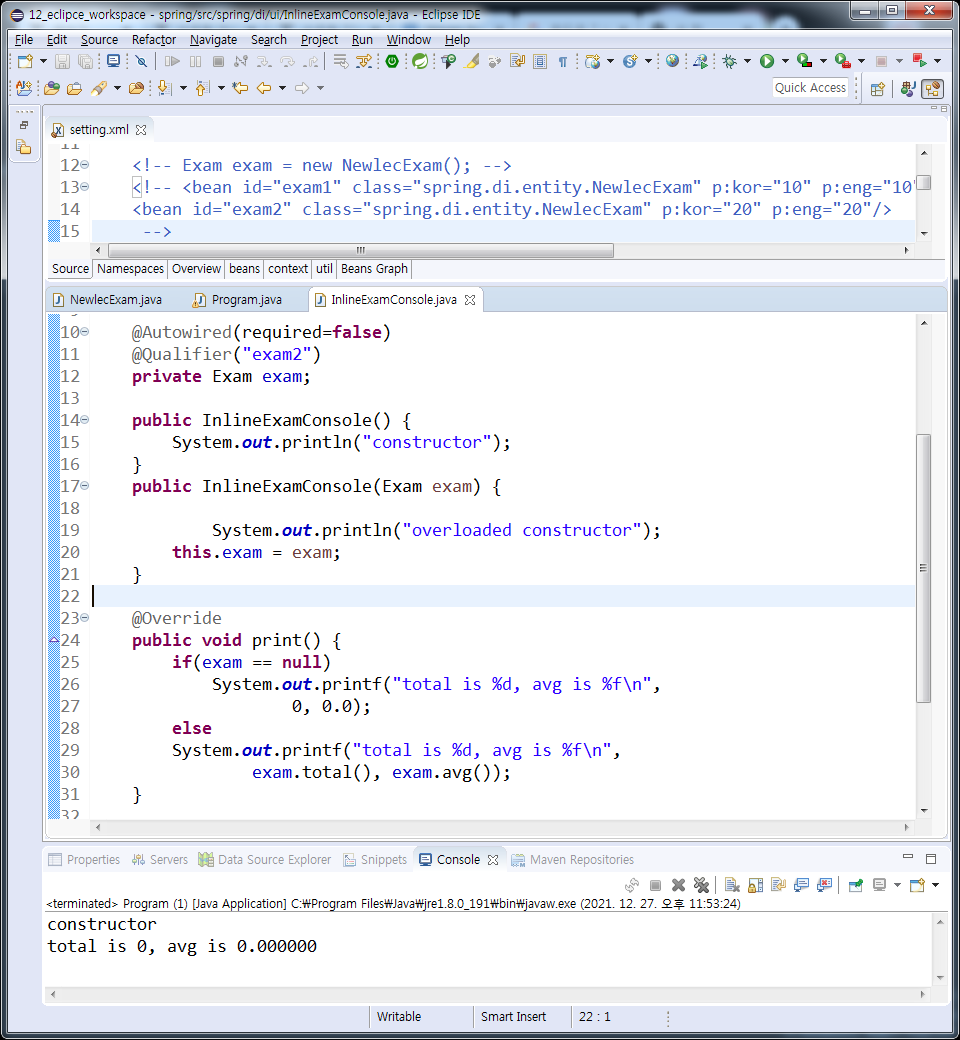Click the Quick Access search field
Image resolution: width=960 pixels, height=1040 pixels.
[x=810, y=88]
